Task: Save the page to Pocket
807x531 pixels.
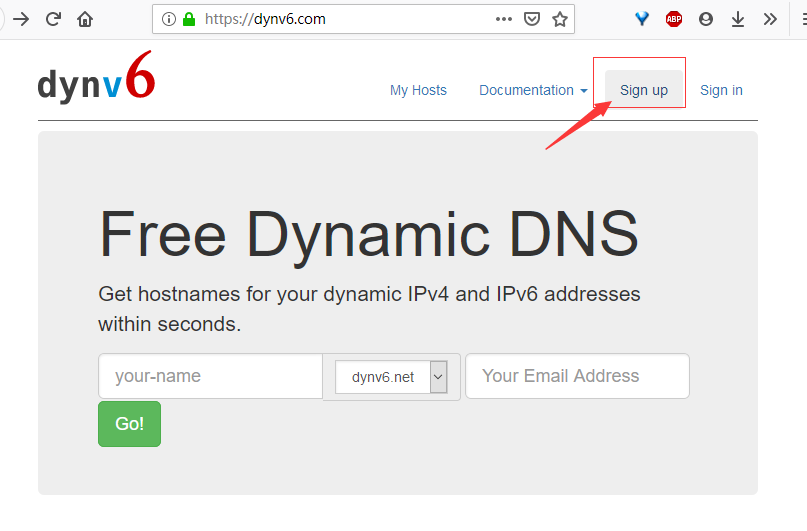Action: (x=533, y=19)
